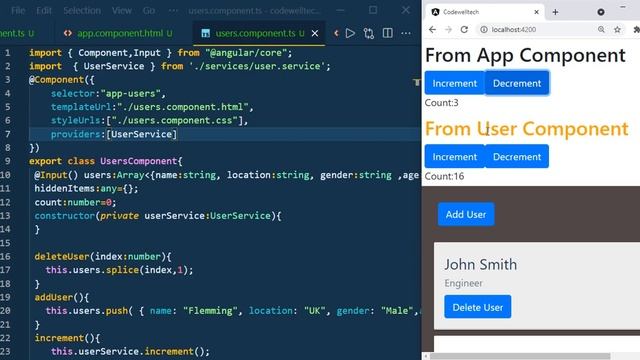Delete the John Smith user
The width and height of the screenshot is (640, 360).
tap(478, 307)
